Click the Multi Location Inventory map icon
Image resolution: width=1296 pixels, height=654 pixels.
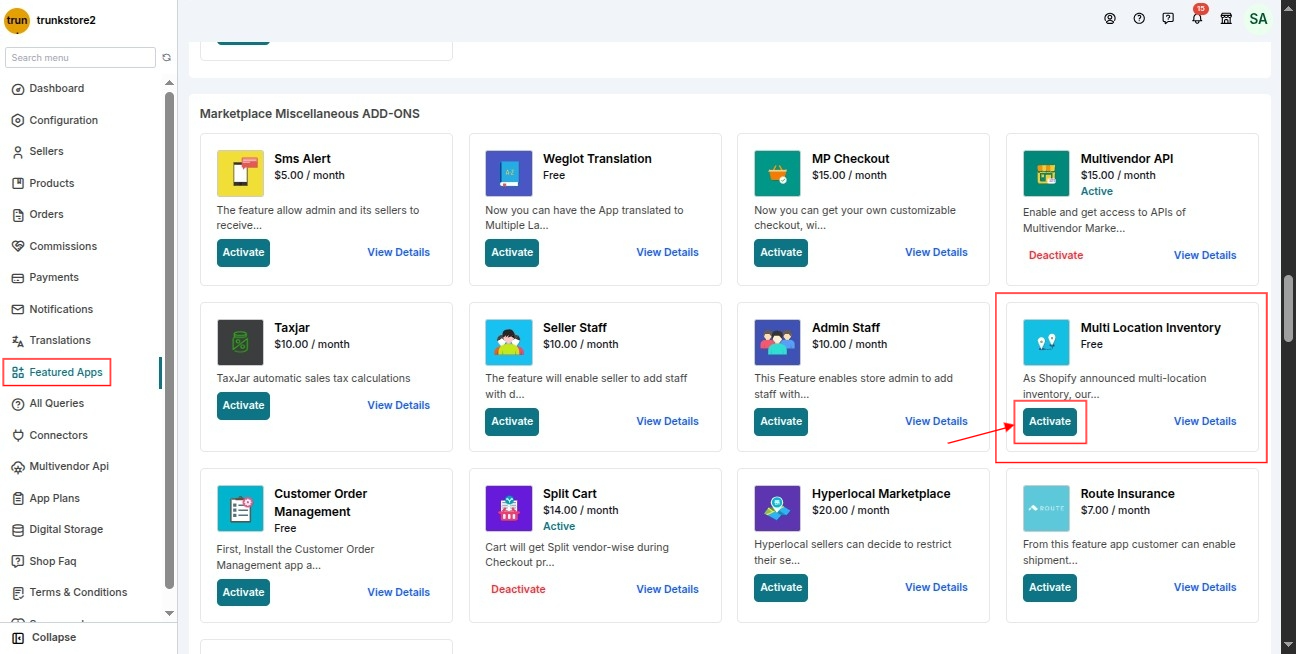(x=1046, y=343)
